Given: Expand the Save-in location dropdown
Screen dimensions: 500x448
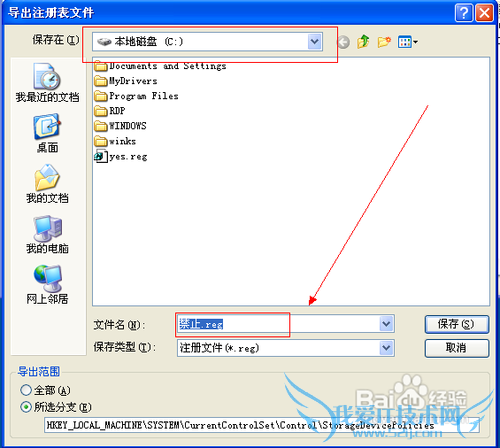Looking at the screenshot, I should [x=315, y=42].
